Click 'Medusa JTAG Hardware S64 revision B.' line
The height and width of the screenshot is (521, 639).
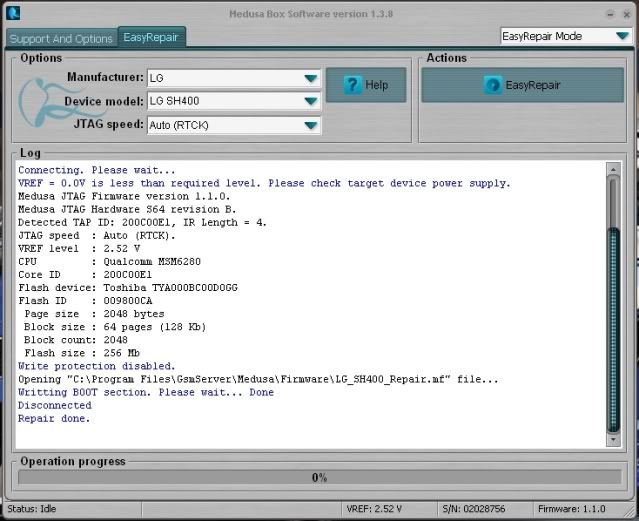[127, 209]
